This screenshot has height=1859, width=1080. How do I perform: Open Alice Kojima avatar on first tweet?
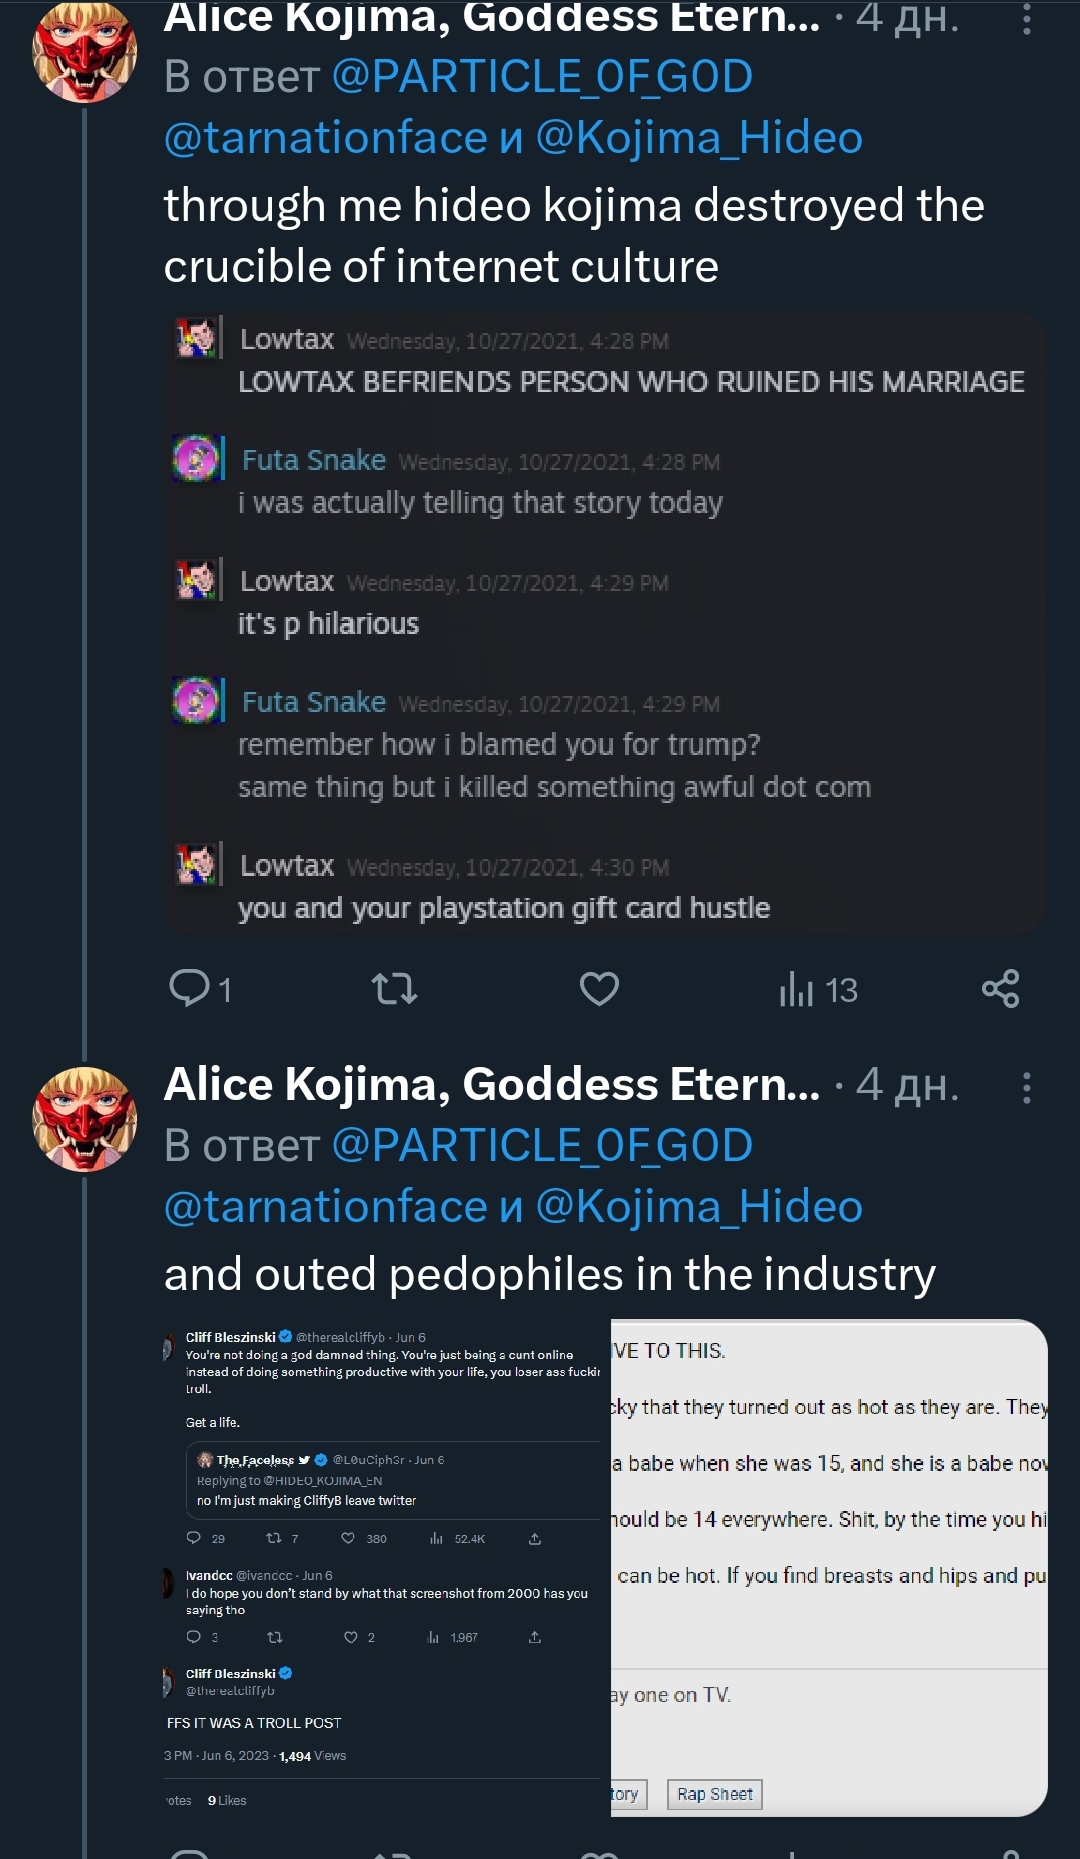tap(85, 50)
